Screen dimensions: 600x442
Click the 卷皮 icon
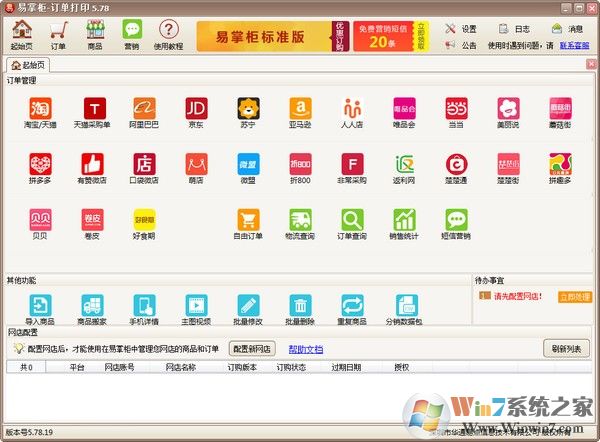point(92,220)
